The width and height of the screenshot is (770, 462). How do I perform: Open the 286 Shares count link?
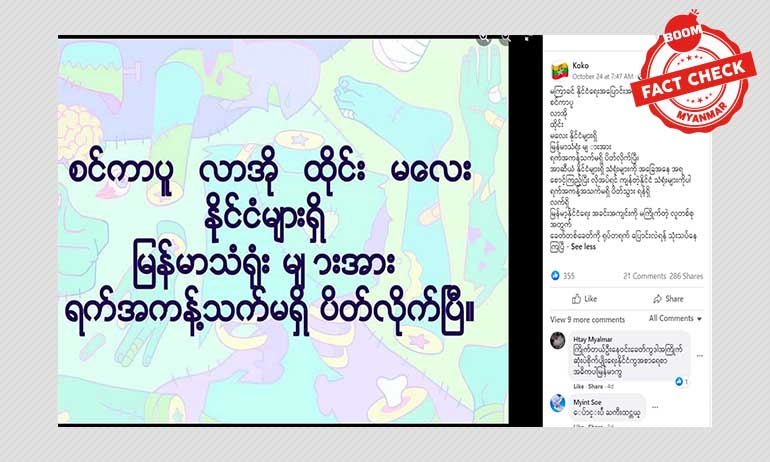(686, 276)
